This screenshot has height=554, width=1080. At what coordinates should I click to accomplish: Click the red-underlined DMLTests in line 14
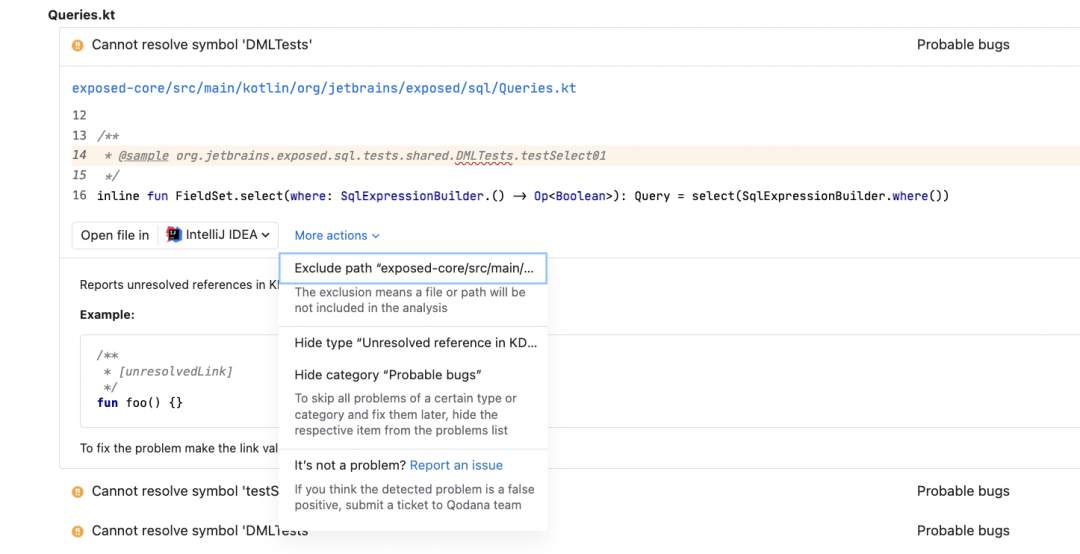click(x=483, y=155)
